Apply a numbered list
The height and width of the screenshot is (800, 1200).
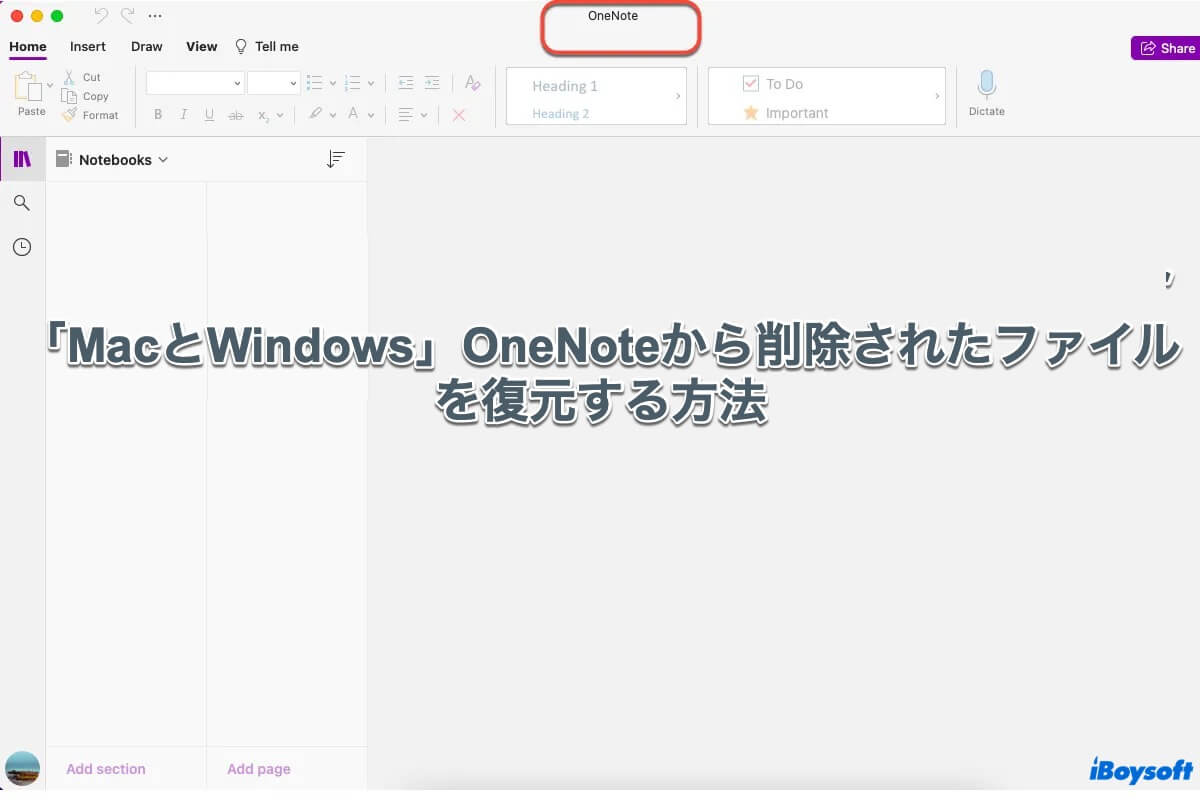[352, 83]
